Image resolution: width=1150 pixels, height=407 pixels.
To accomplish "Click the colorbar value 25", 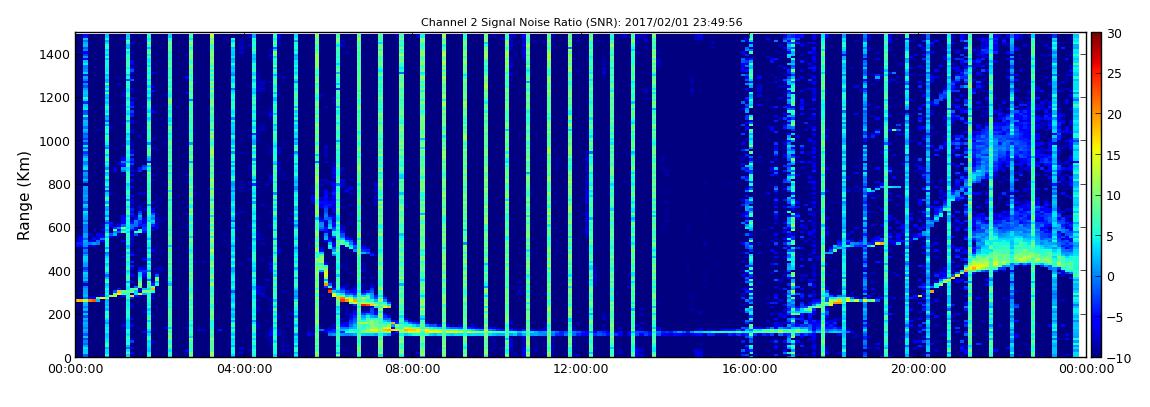I will pos(1115,73).
